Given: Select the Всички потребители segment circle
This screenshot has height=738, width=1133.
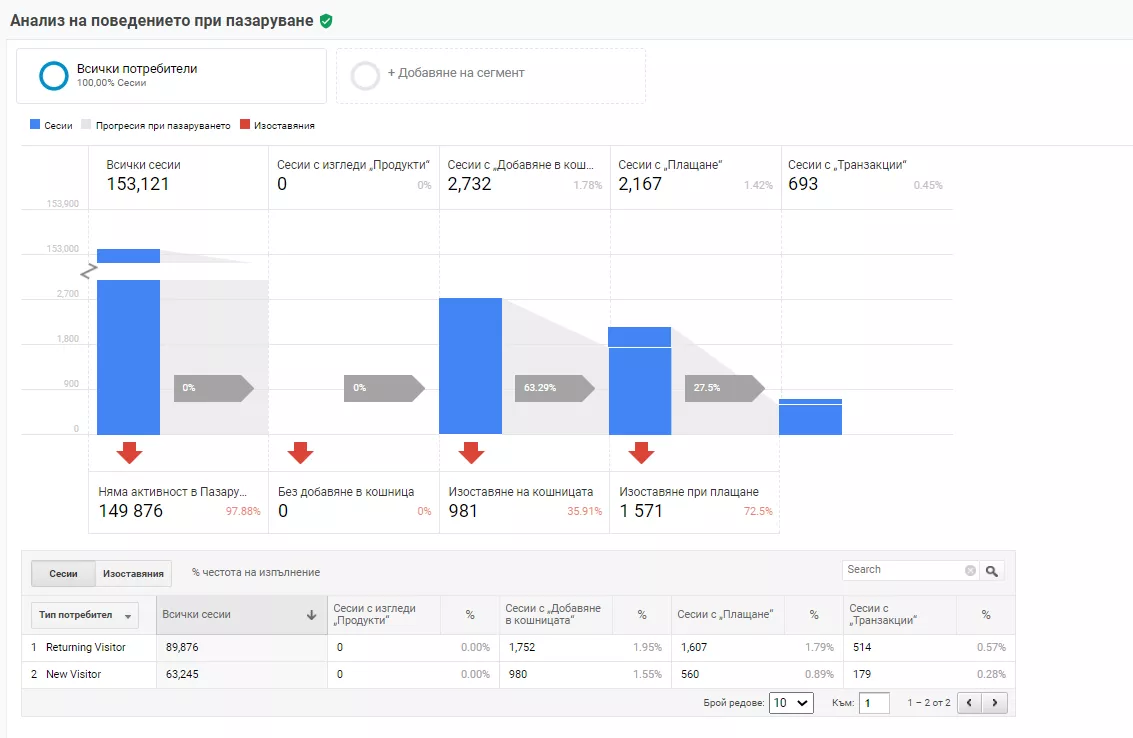Looking at the screenshot, I should [x=53, y=76].
